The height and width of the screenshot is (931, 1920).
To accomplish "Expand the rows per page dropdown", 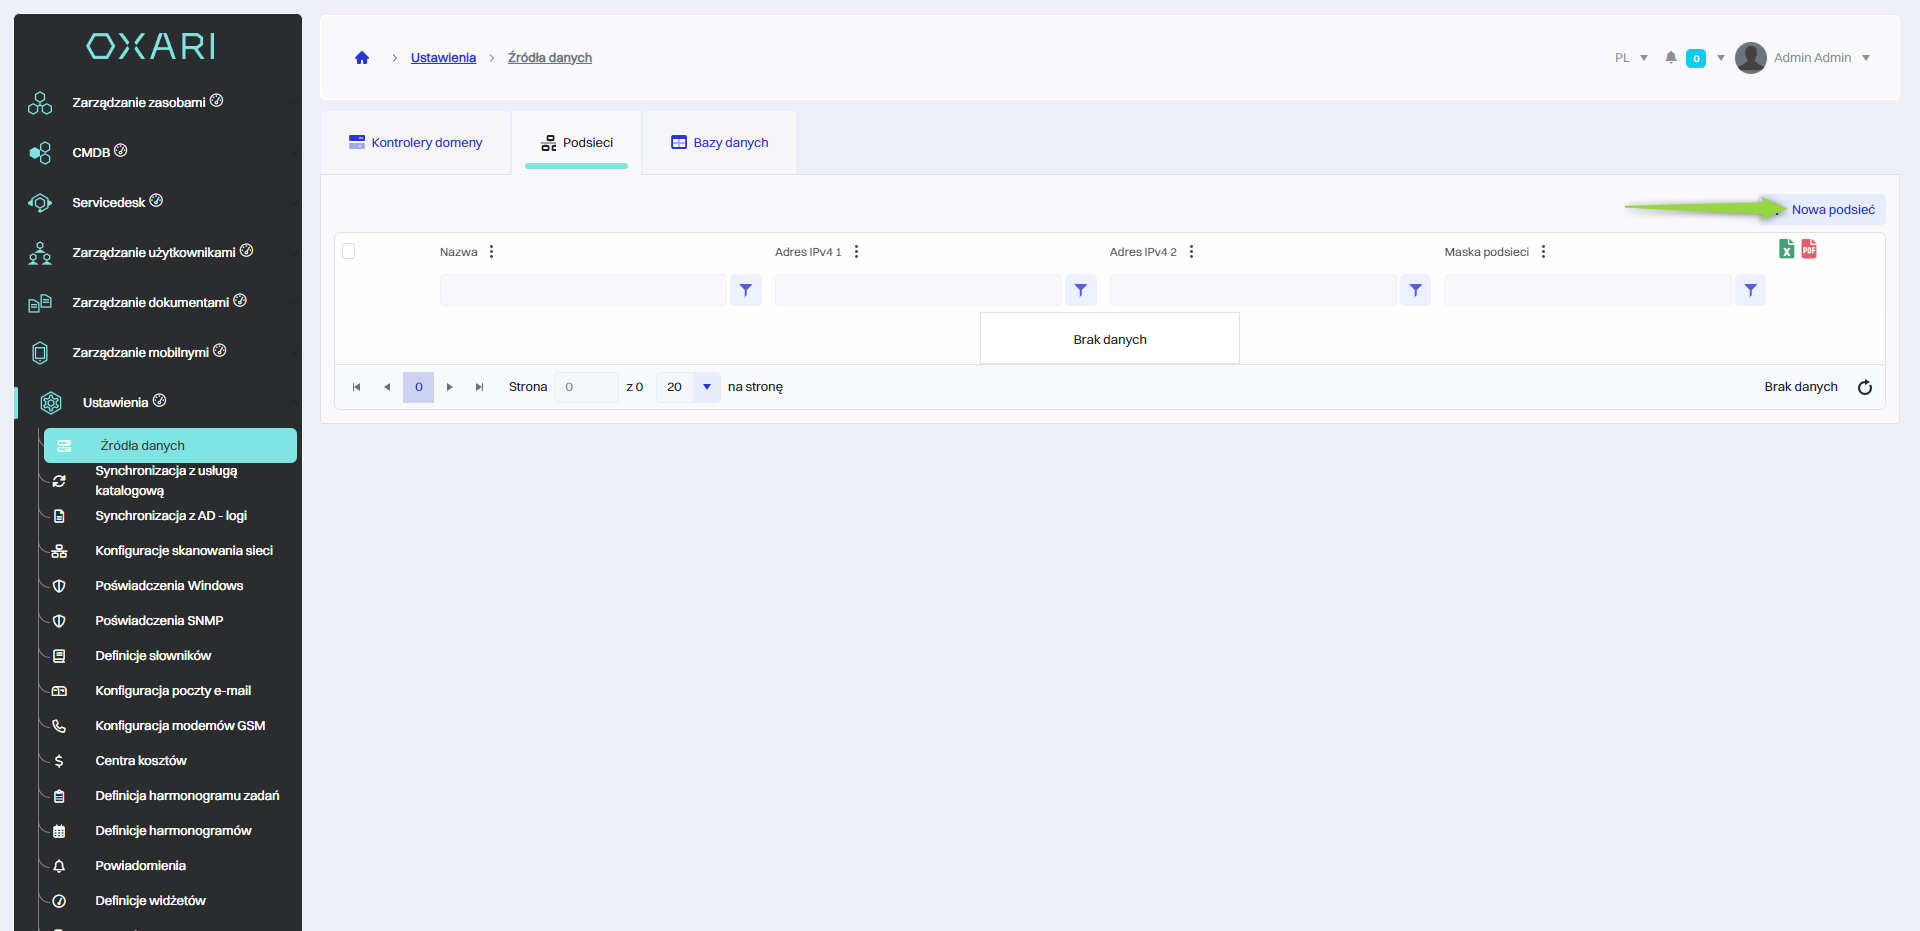I will [x=706, y=387].
